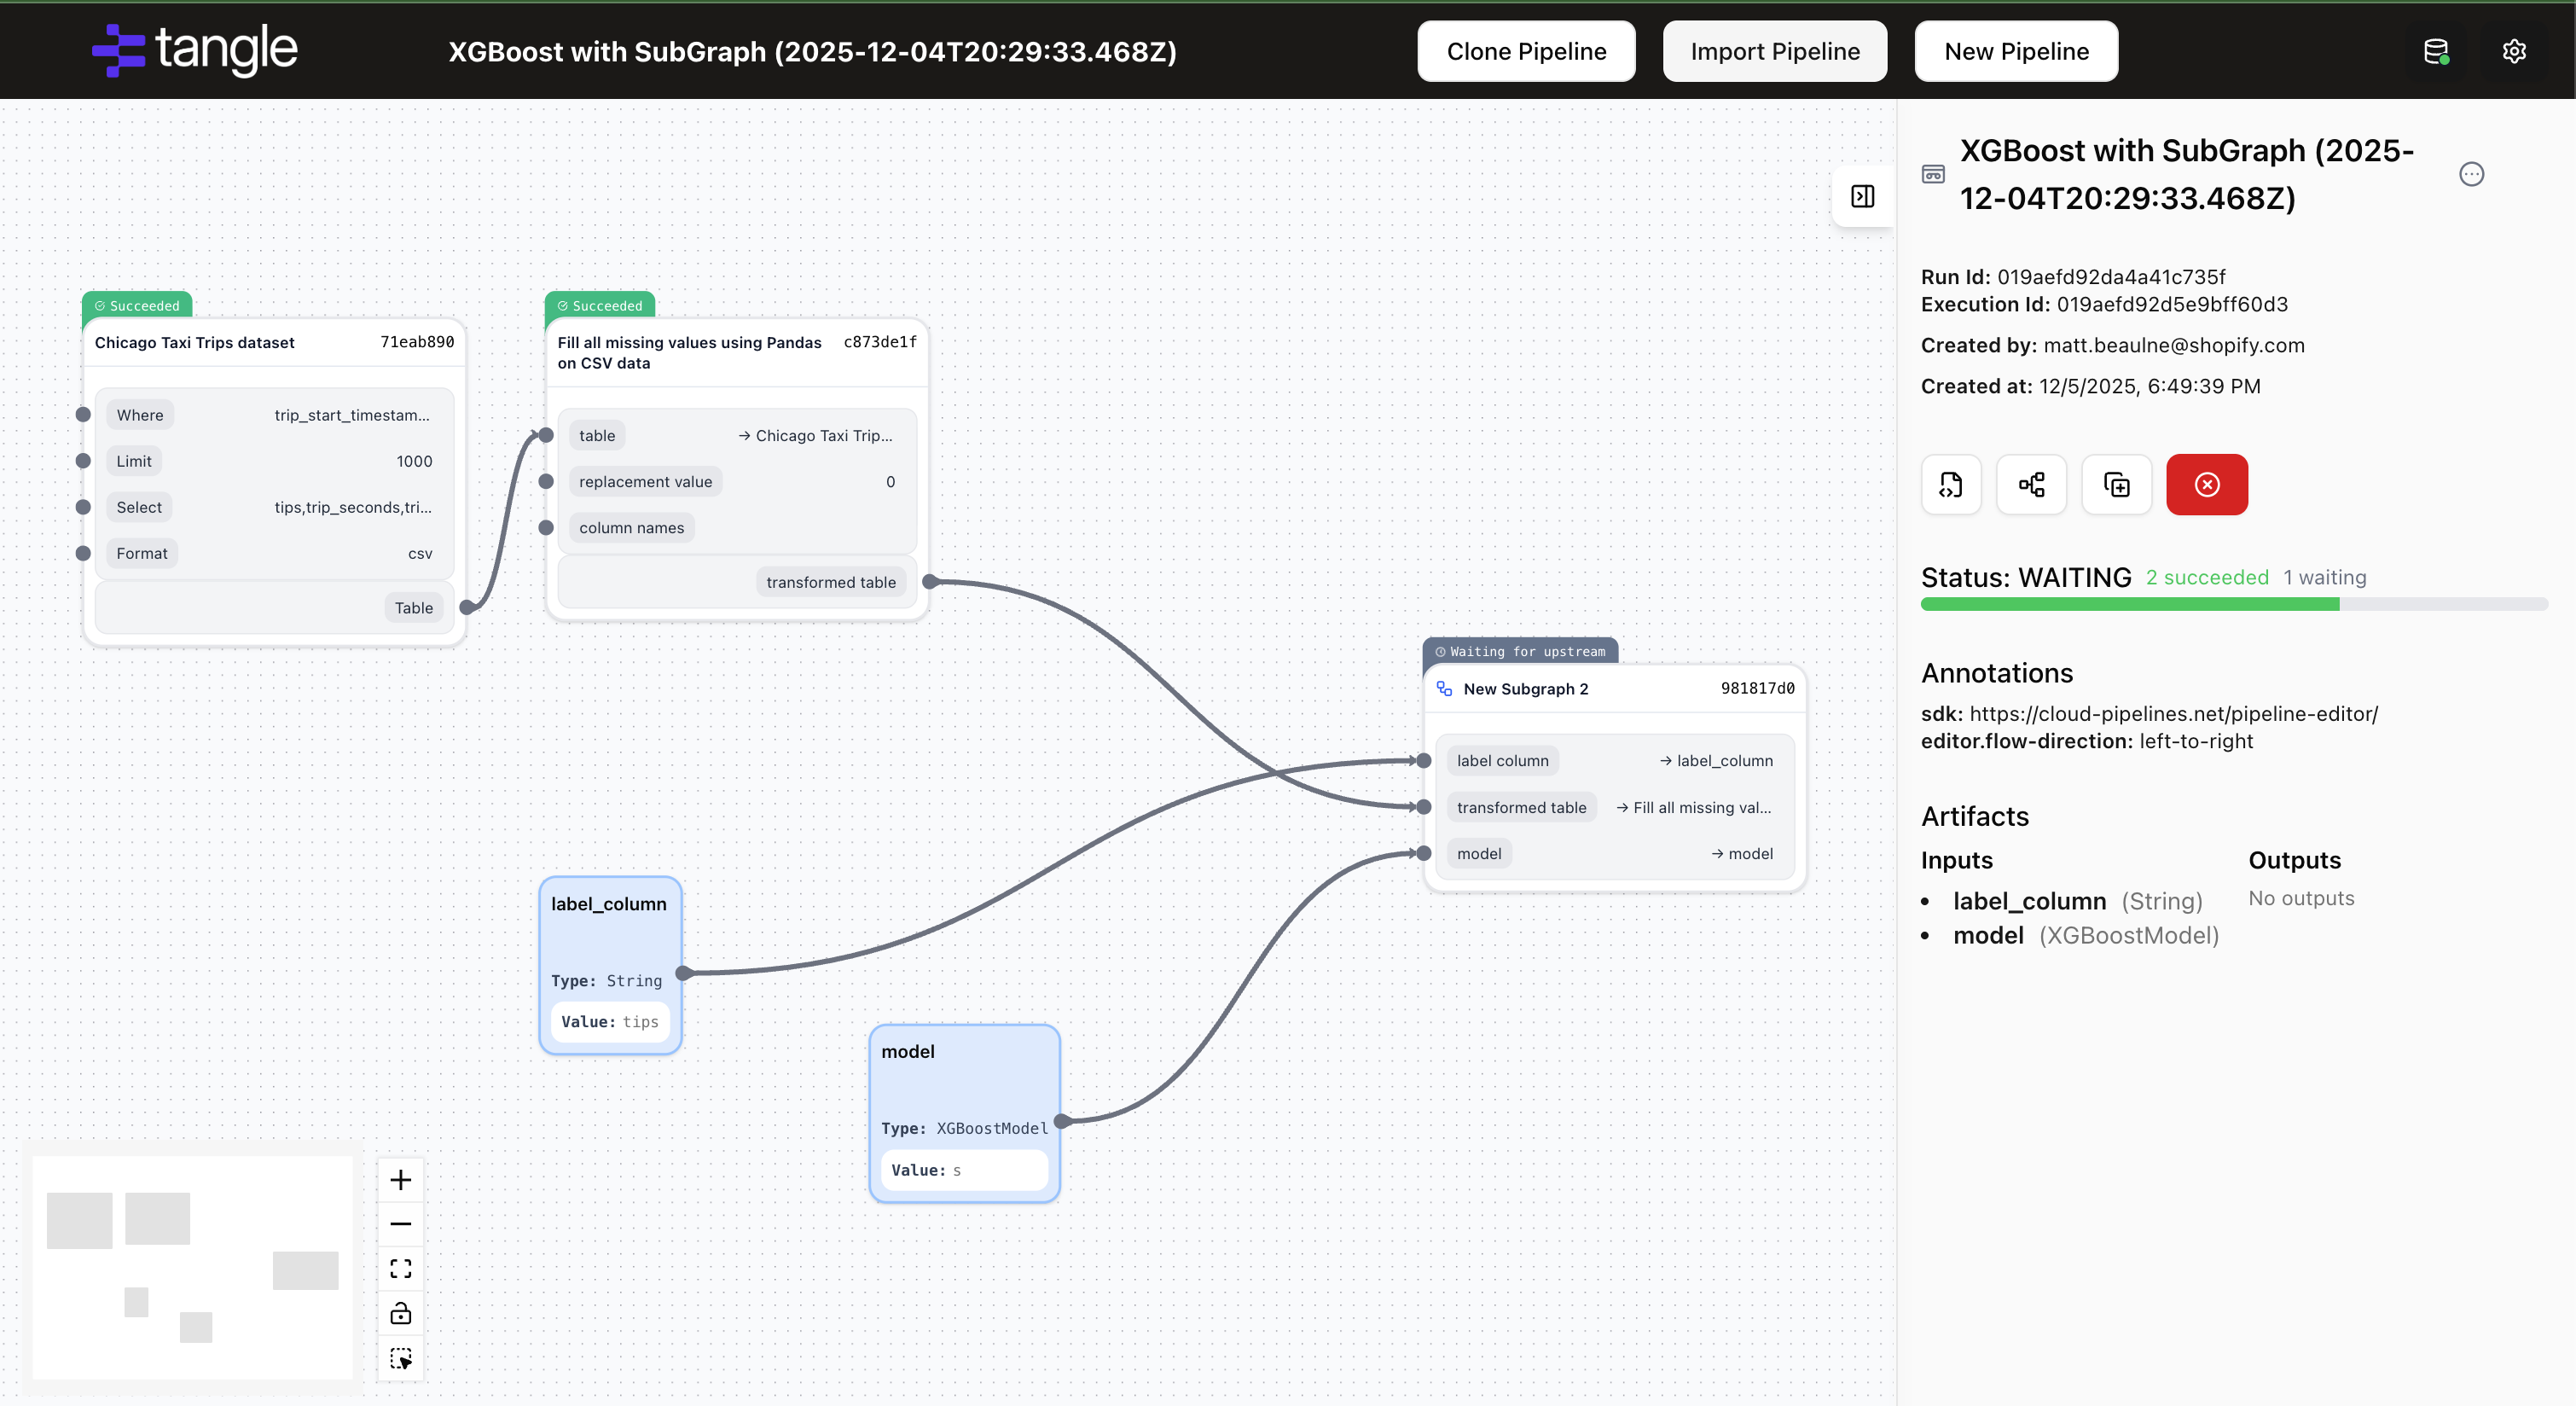Collapse the right details side panel
The height and width of the screenshot is (1406, 2576).
click(x=1862, y=196)
